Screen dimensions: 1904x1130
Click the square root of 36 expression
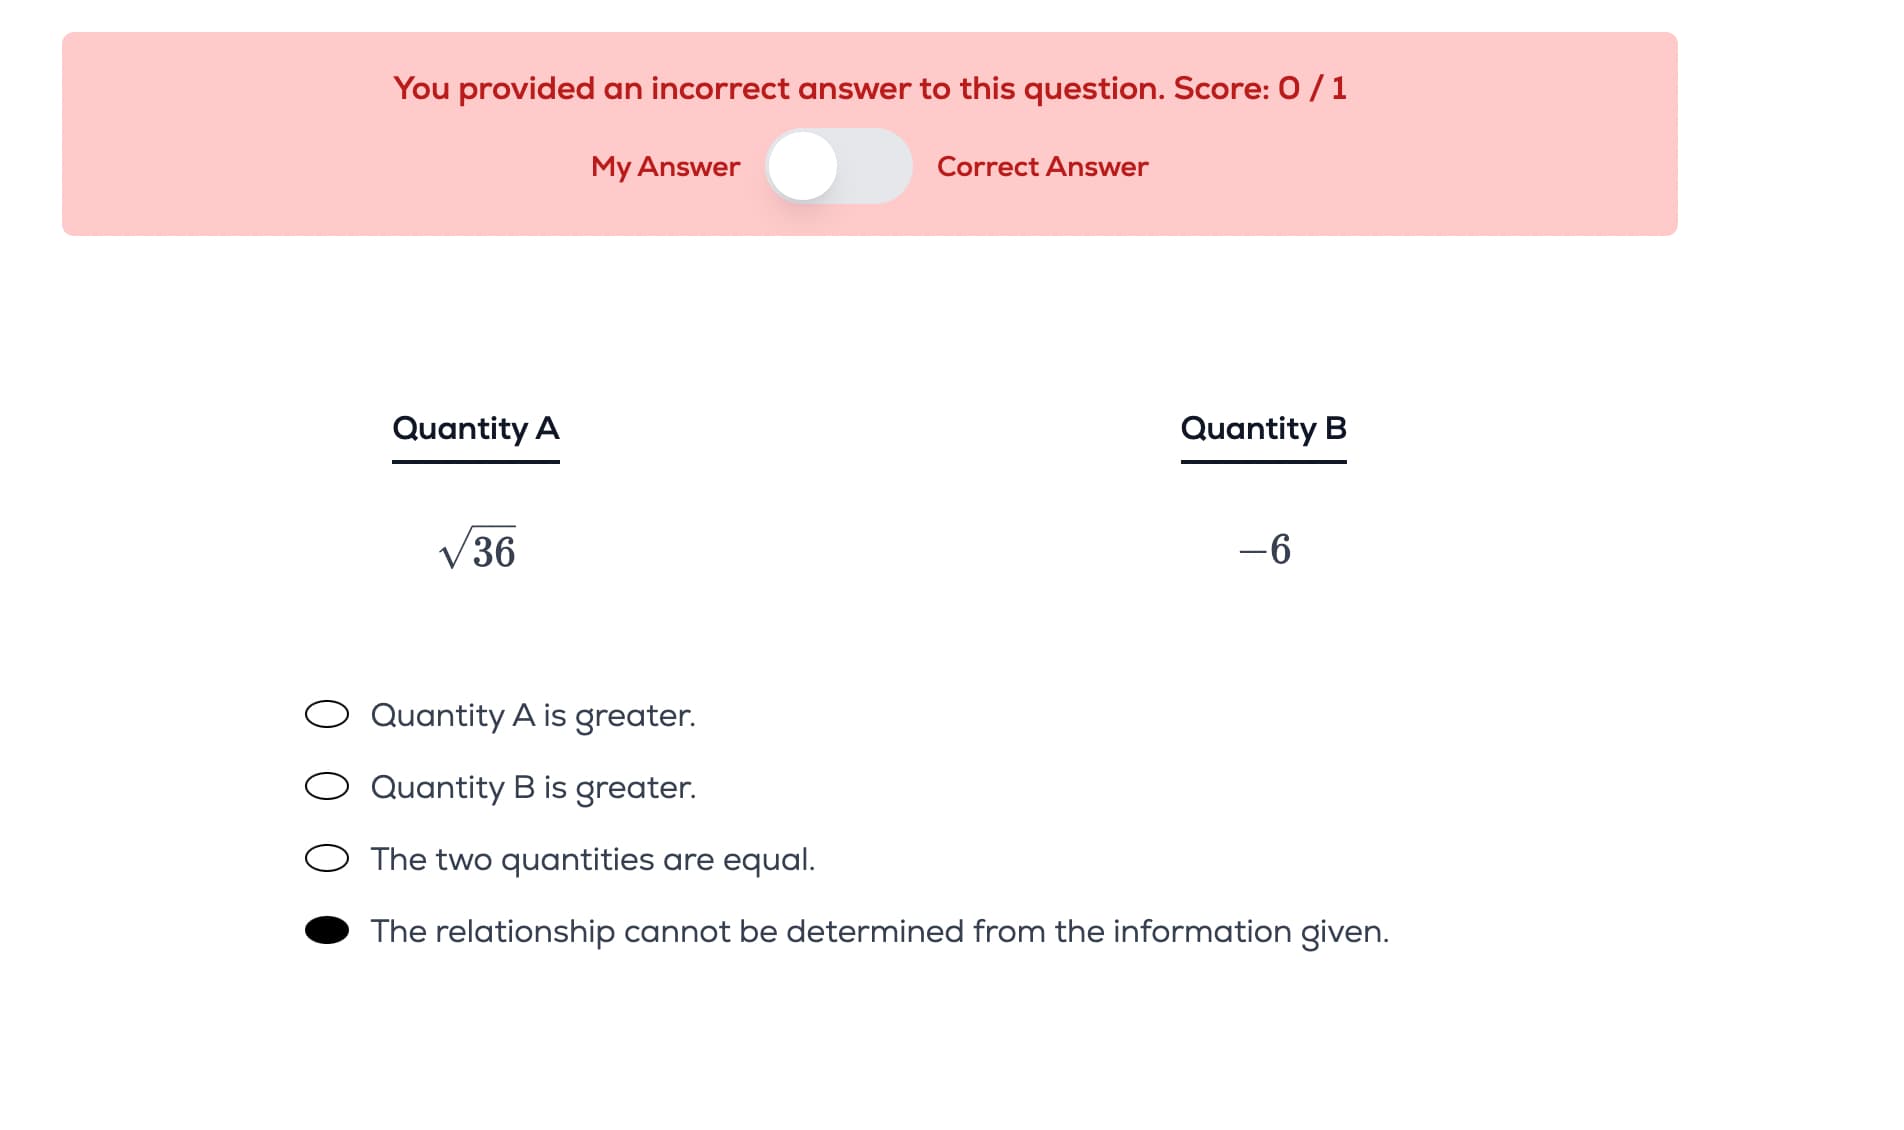coord(478,549)
